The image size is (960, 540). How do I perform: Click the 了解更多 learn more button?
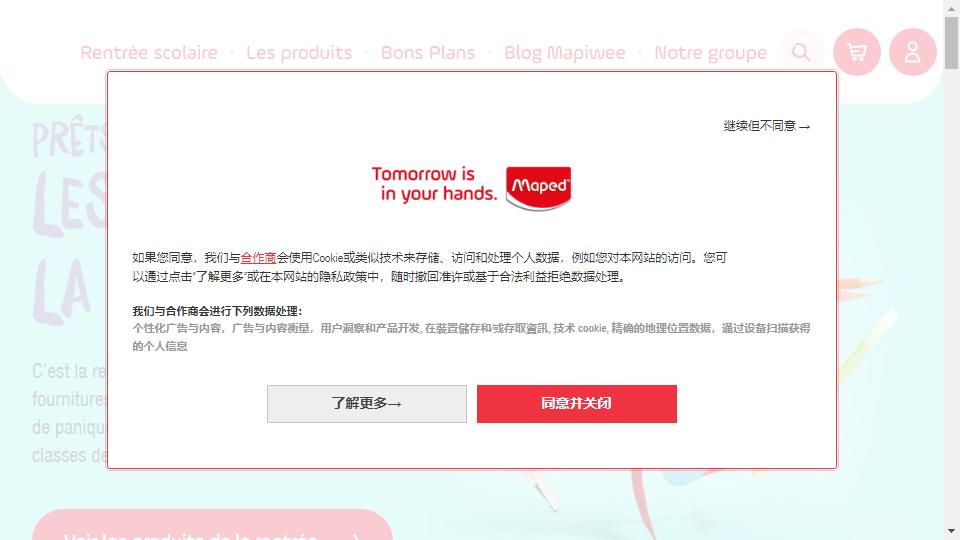click(x=367, y=403)
